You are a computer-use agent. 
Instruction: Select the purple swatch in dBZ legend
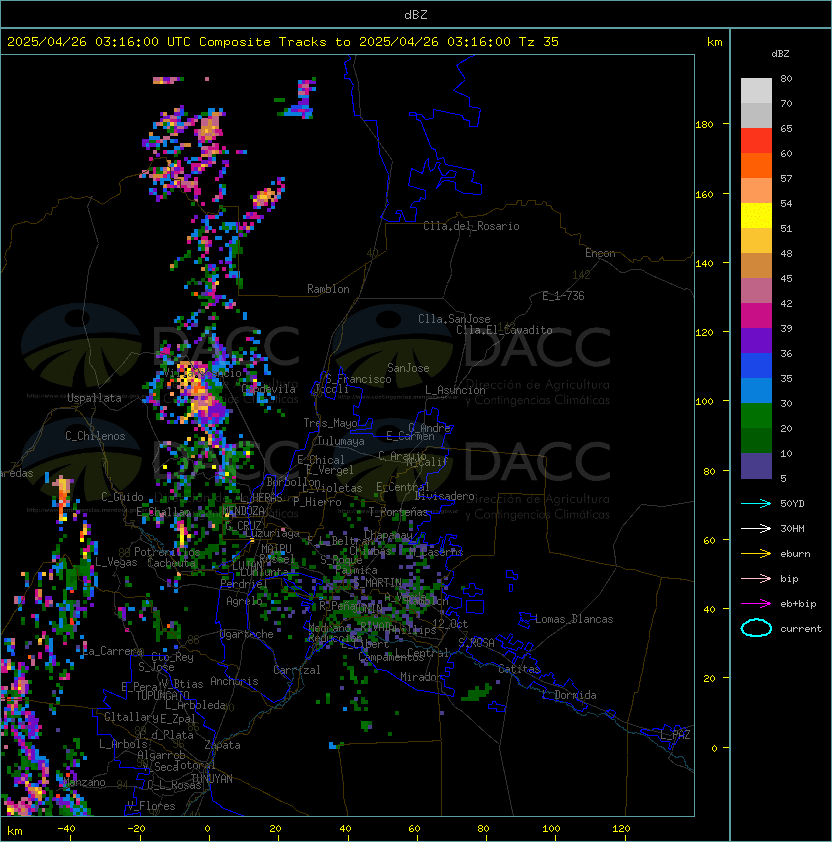point(756,340)
